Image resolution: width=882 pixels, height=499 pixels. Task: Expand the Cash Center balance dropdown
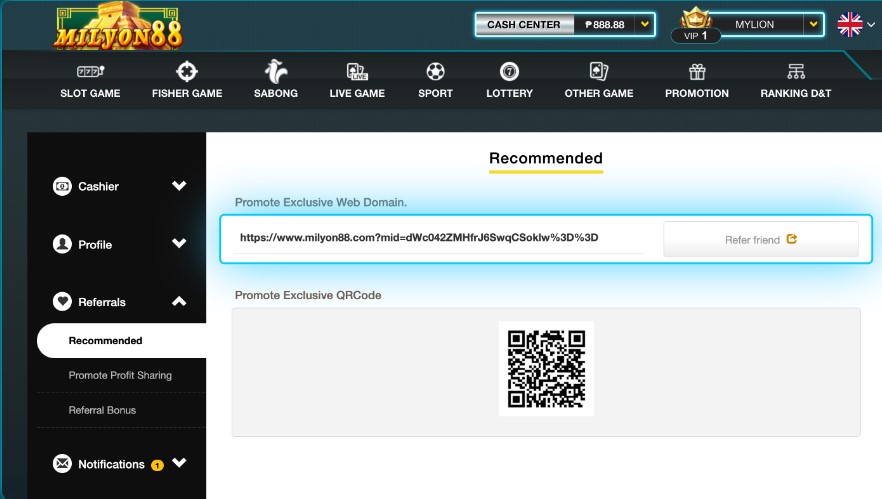645,24
